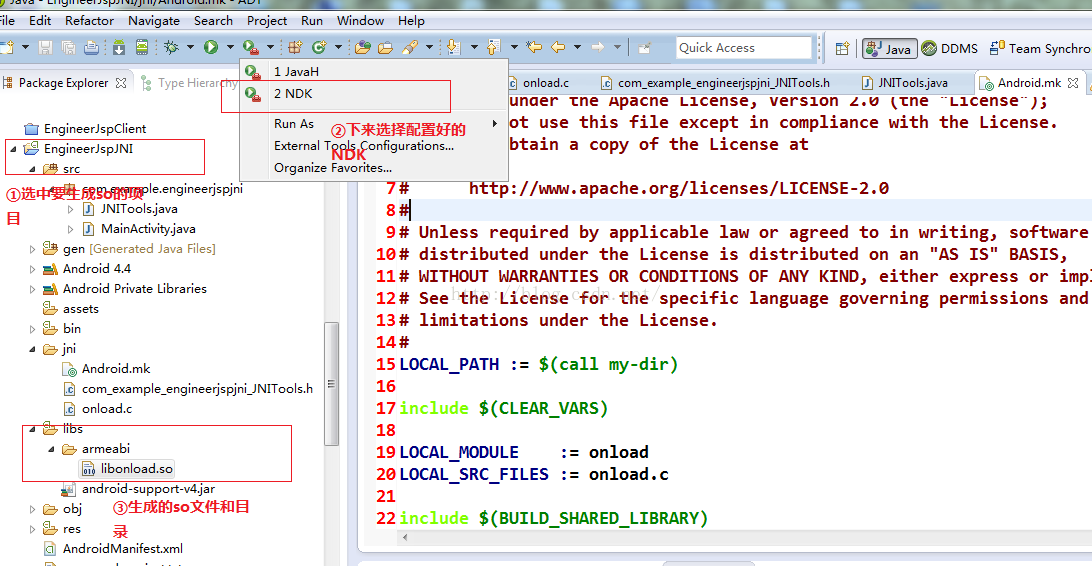The width and height of the screenshot is (1092, 566).
Task: Click the Open Perspective icon
Action: (x=842, y=48)
